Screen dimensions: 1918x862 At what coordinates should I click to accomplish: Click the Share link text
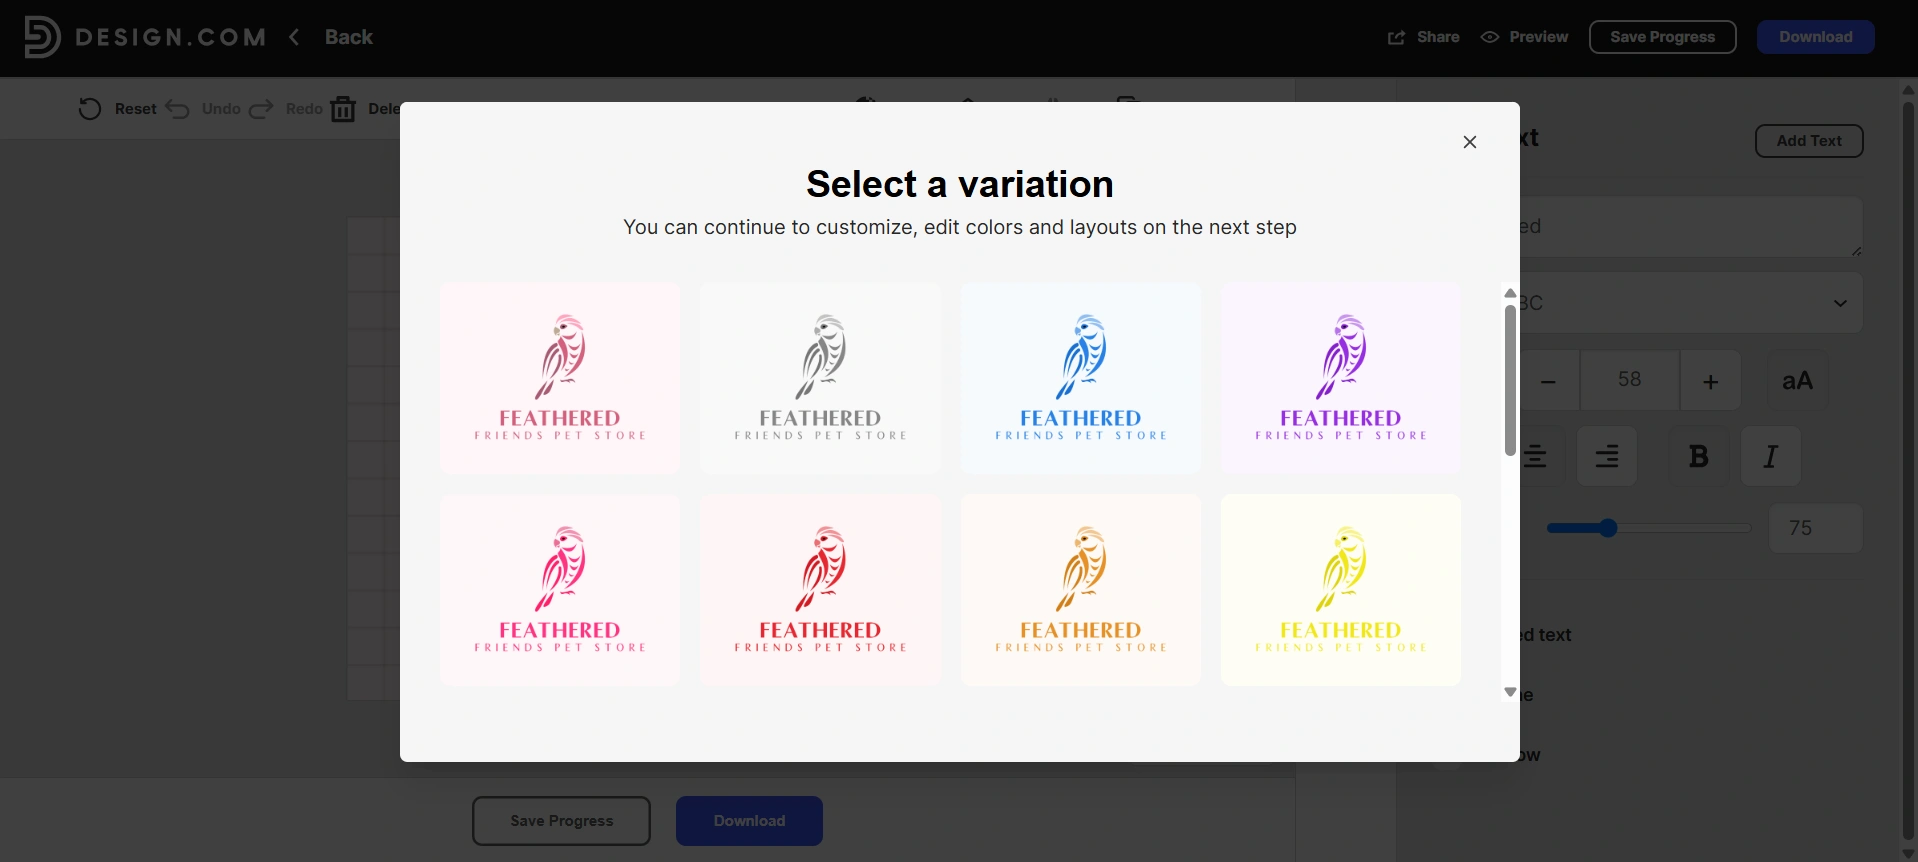pos(1438,37)
